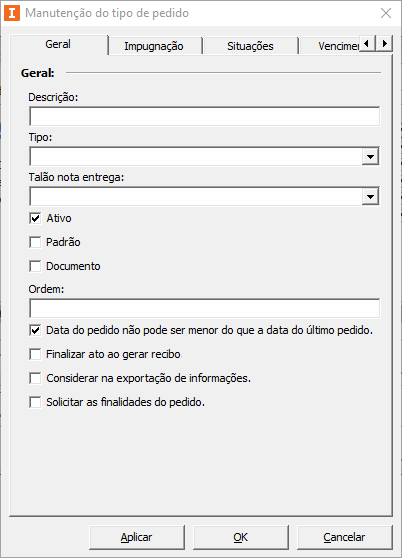Uncheck the Ativo checkbox
The height and width of the screenshot is (558, 402).
(35, 218)
